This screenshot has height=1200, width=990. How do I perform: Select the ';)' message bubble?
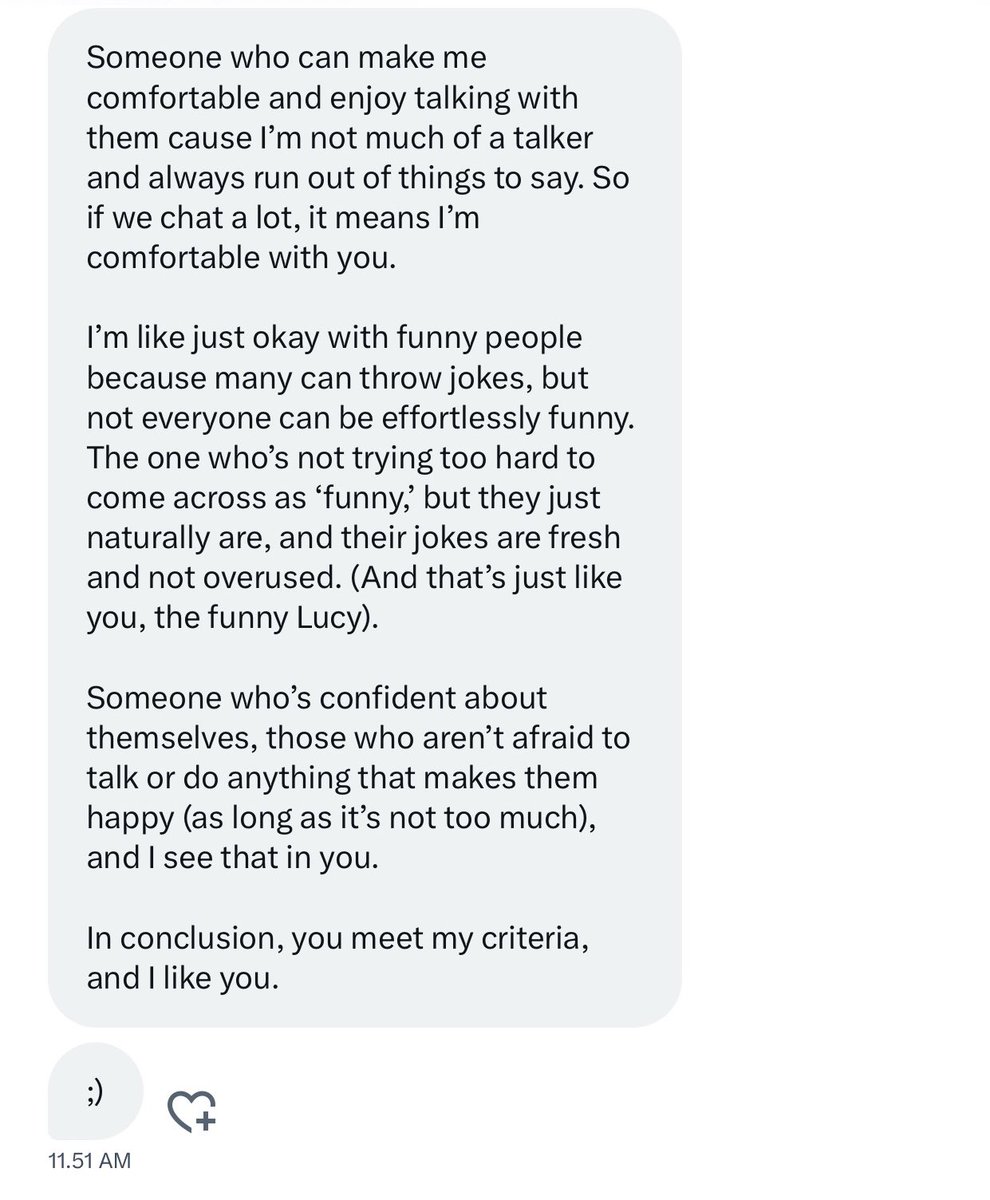(x=96, y=1092)
